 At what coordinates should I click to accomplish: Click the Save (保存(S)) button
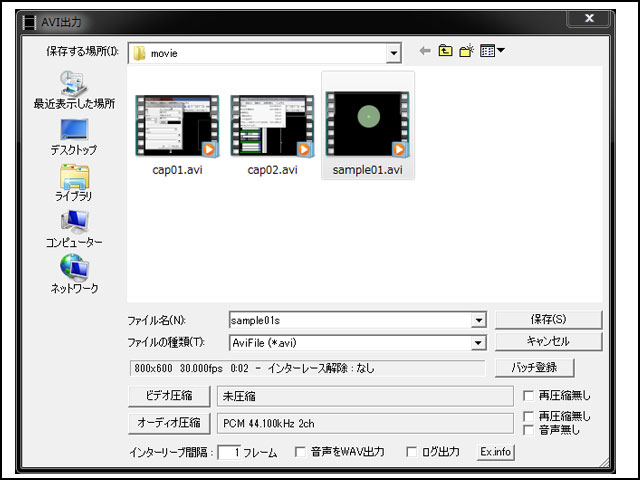coord(548,320)
